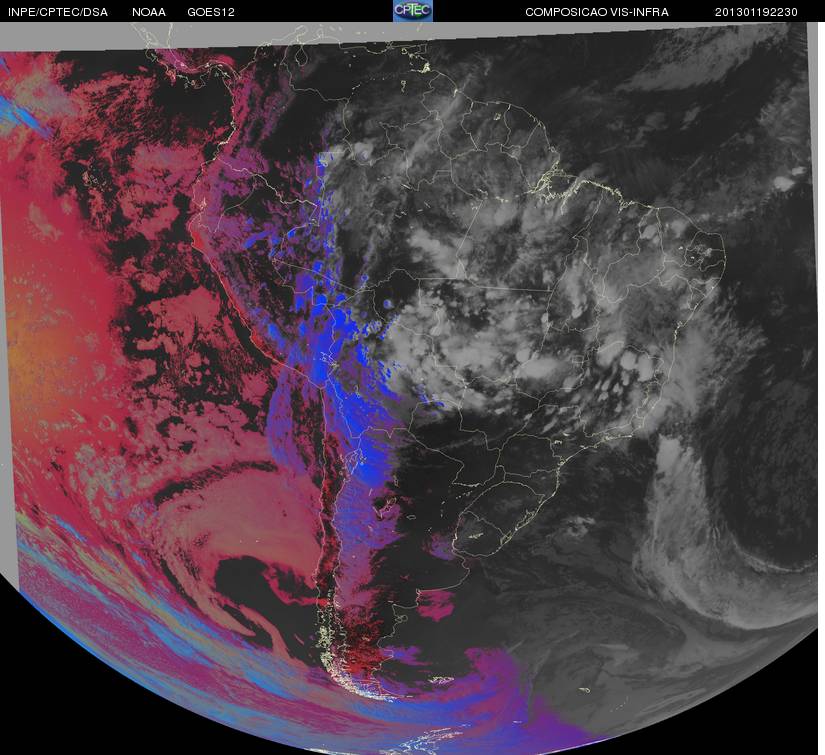Click the NOAA label in header
825x755 pixels.
click(x=149, y=12)
